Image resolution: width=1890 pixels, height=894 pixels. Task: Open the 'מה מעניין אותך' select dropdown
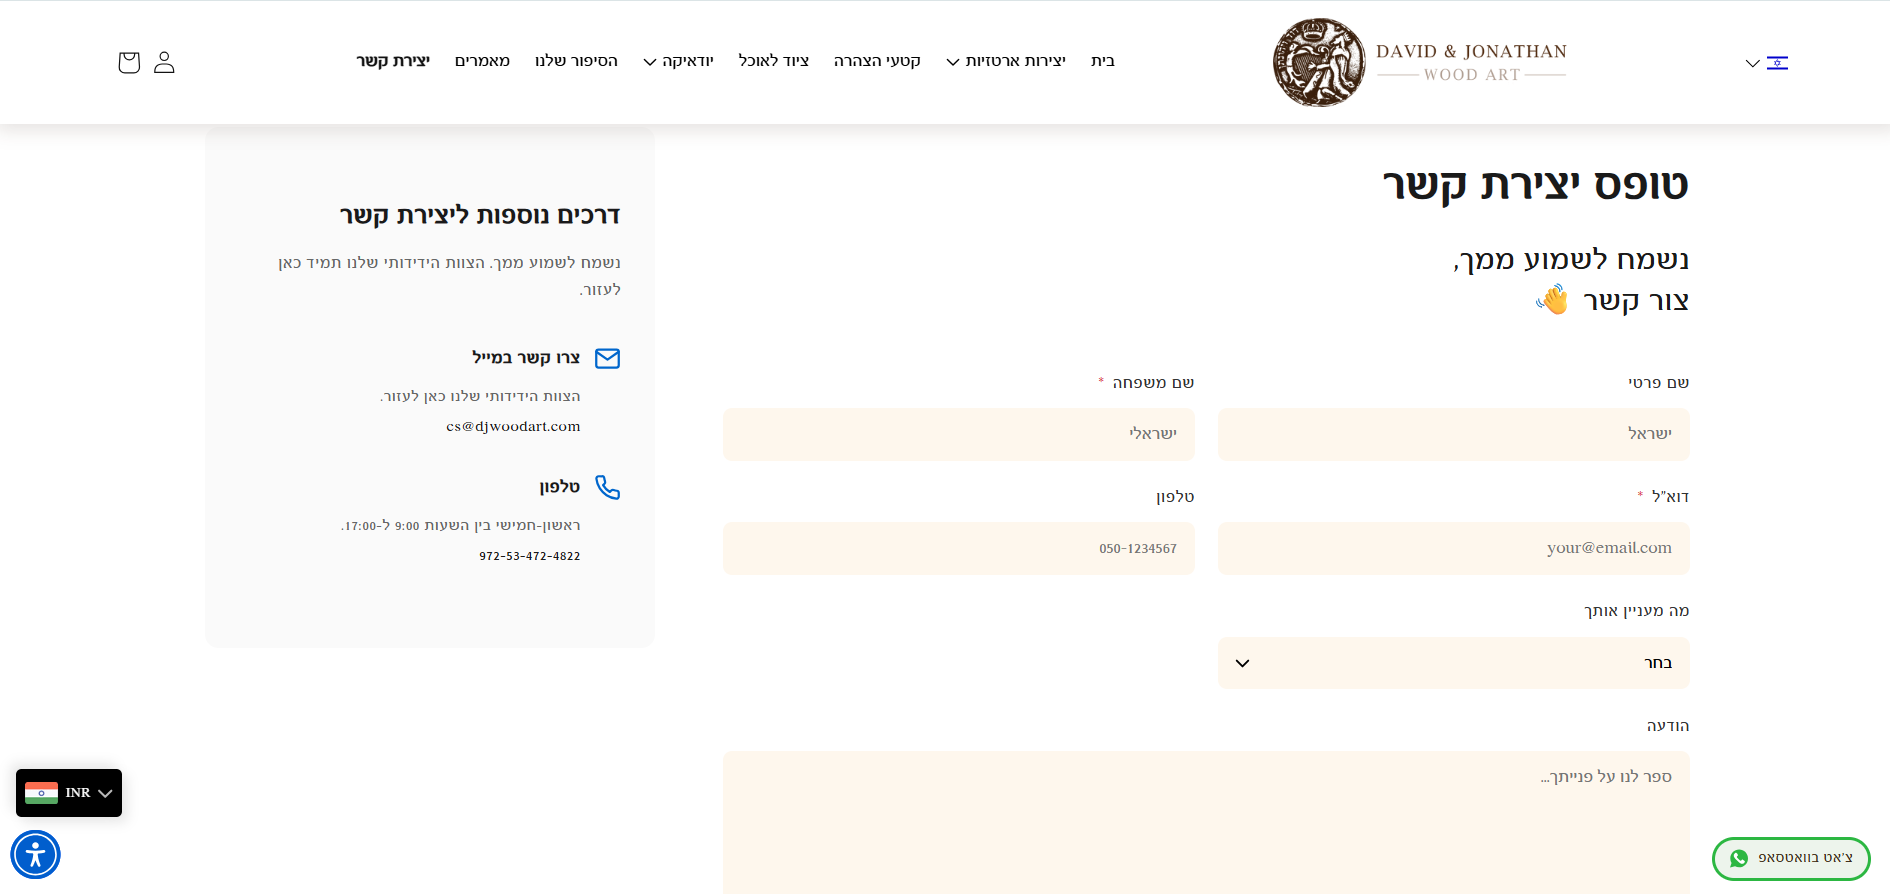(x=1453, y=663)
